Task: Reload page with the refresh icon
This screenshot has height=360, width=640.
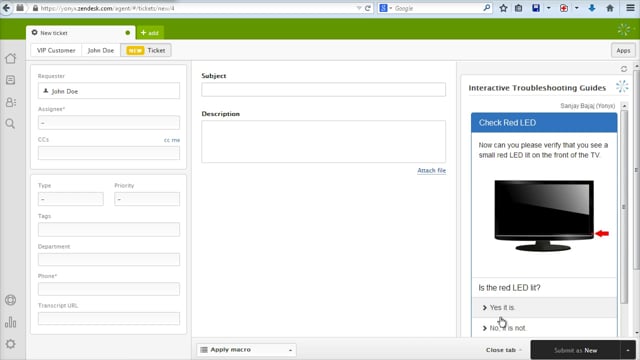Action: [367, 8]
